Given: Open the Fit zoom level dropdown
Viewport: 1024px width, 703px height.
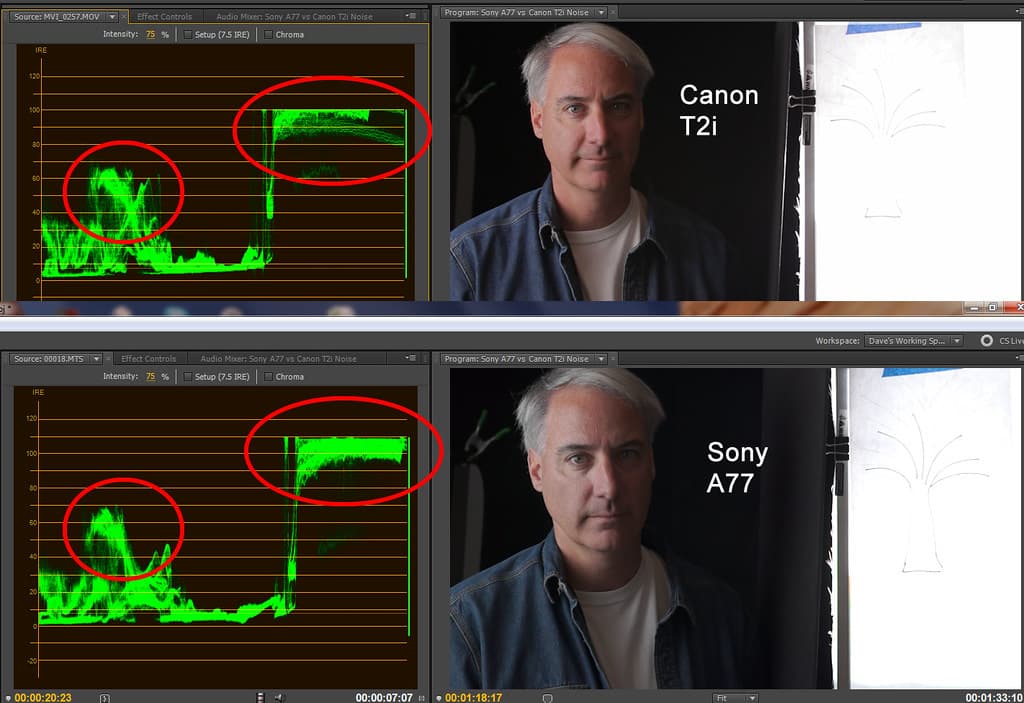Looking at the screenshot, I should [735, 698].
